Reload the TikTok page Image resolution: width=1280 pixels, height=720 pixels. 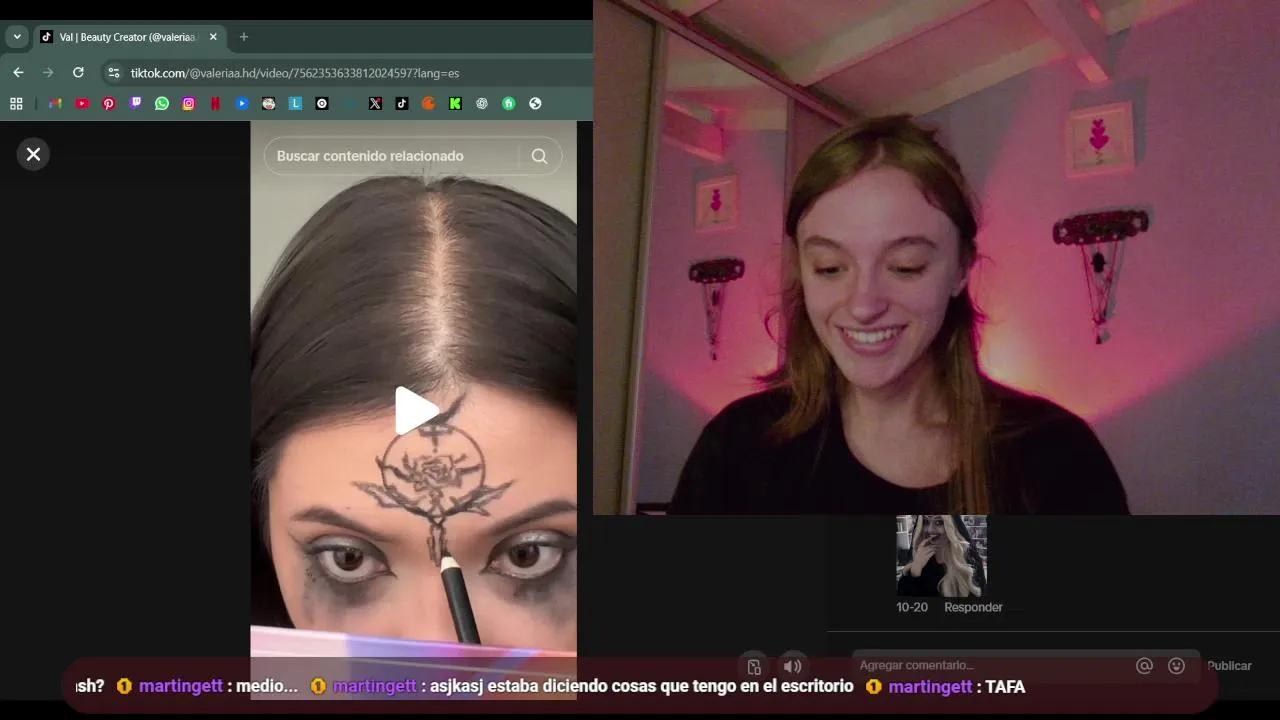tap(78, 73)
